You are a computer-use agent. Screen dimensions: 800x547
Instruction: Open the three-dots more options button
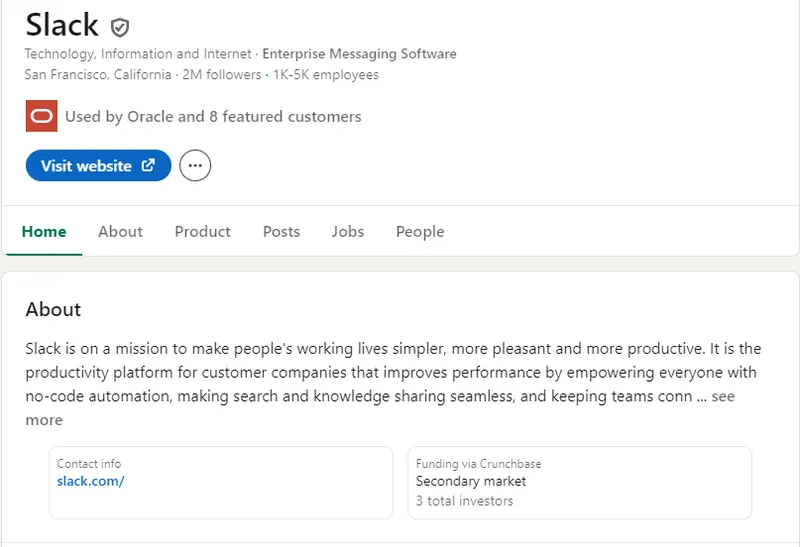[x=195, y=165]
